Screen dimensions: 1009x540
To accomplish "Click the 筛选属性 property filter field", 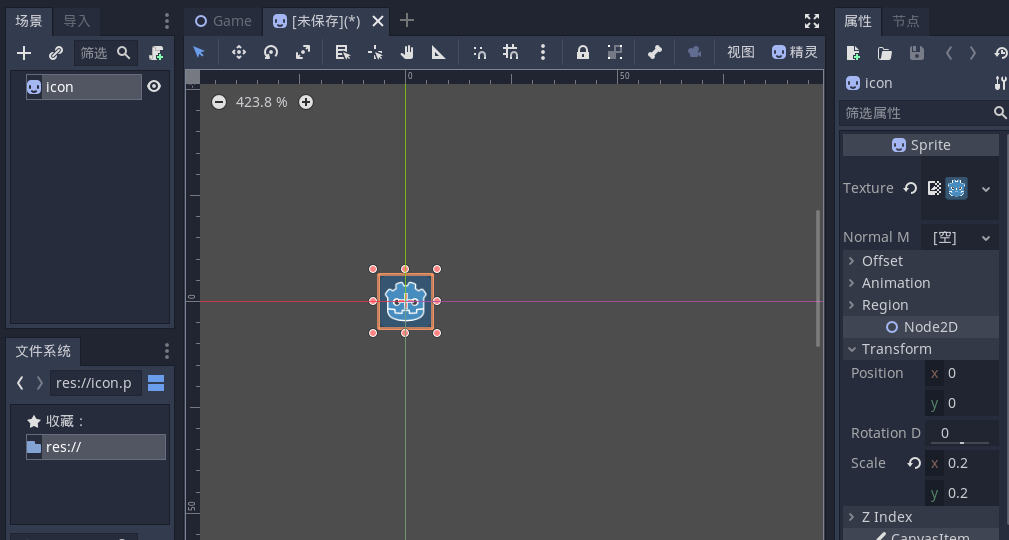I will point(923,113).
